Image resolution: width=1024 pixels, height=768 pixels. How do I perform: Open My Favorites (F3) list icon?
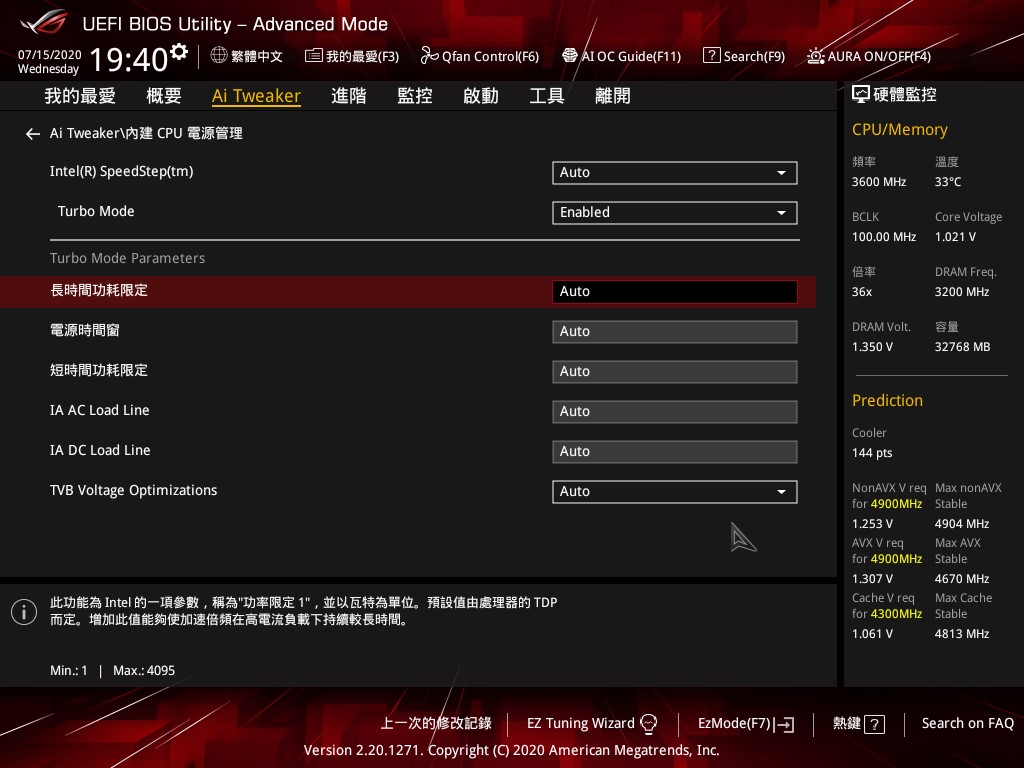[x=313, y=56]
